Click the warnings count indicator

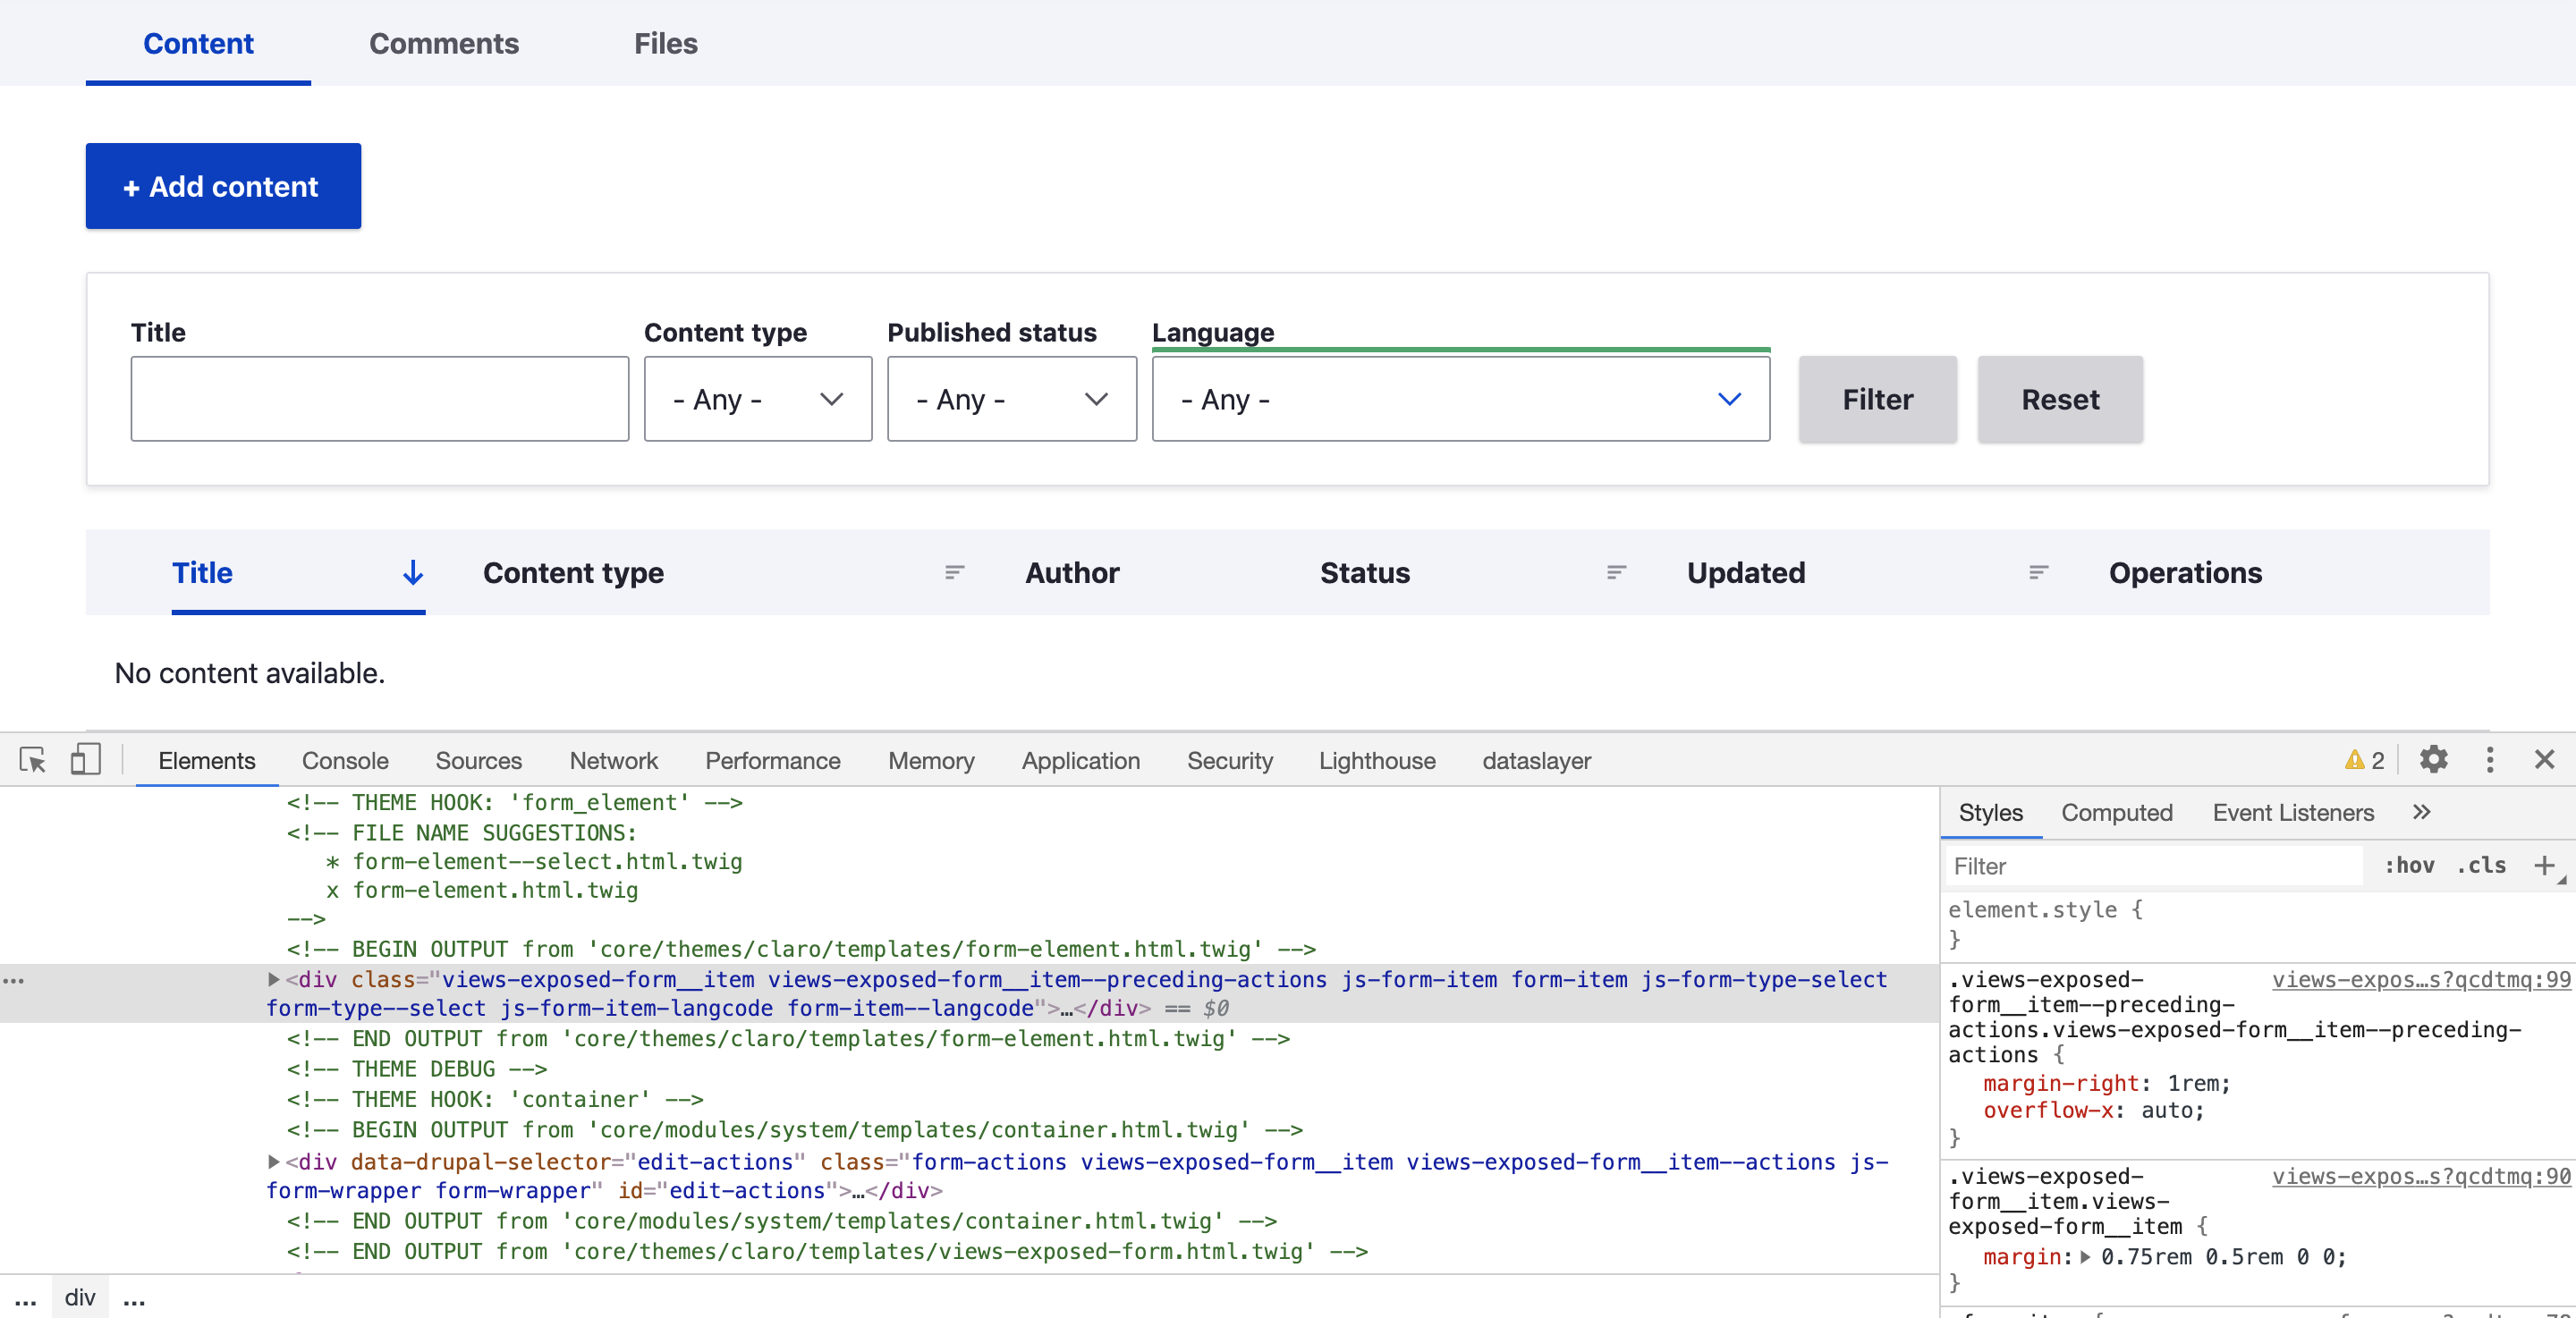[2365, 761]
